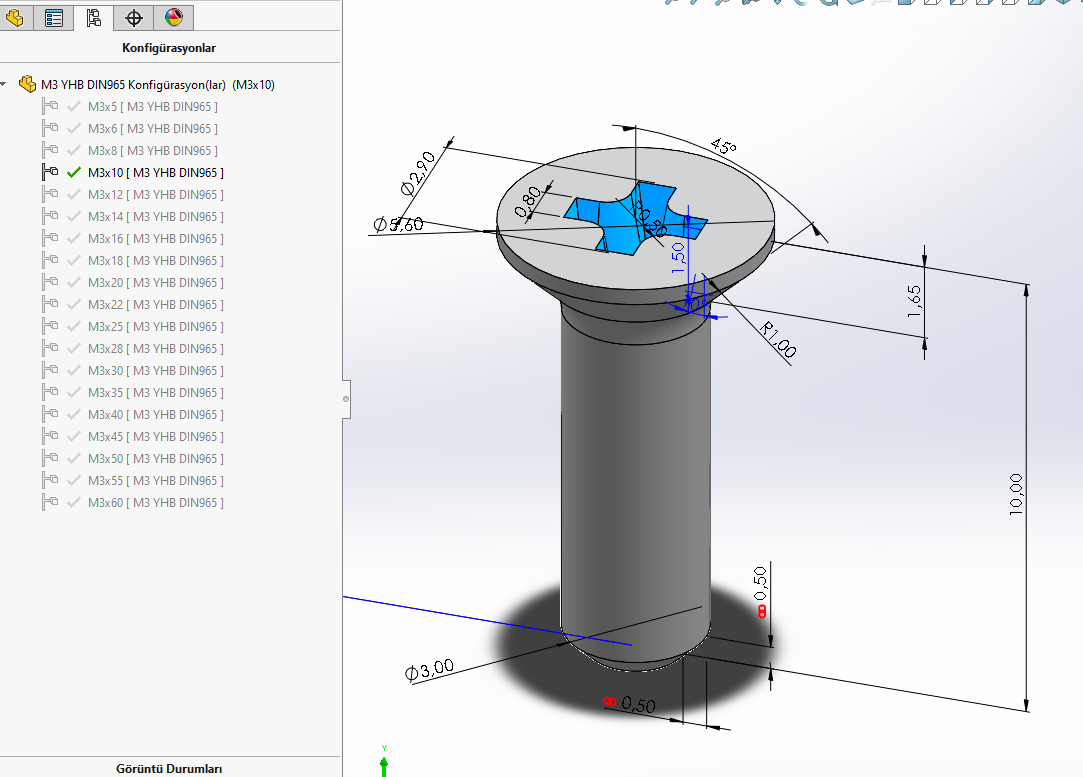This screenshot has width=1083, height=777.
Task: Select the M3x60 configuration
Action: (x=155, y=503)
